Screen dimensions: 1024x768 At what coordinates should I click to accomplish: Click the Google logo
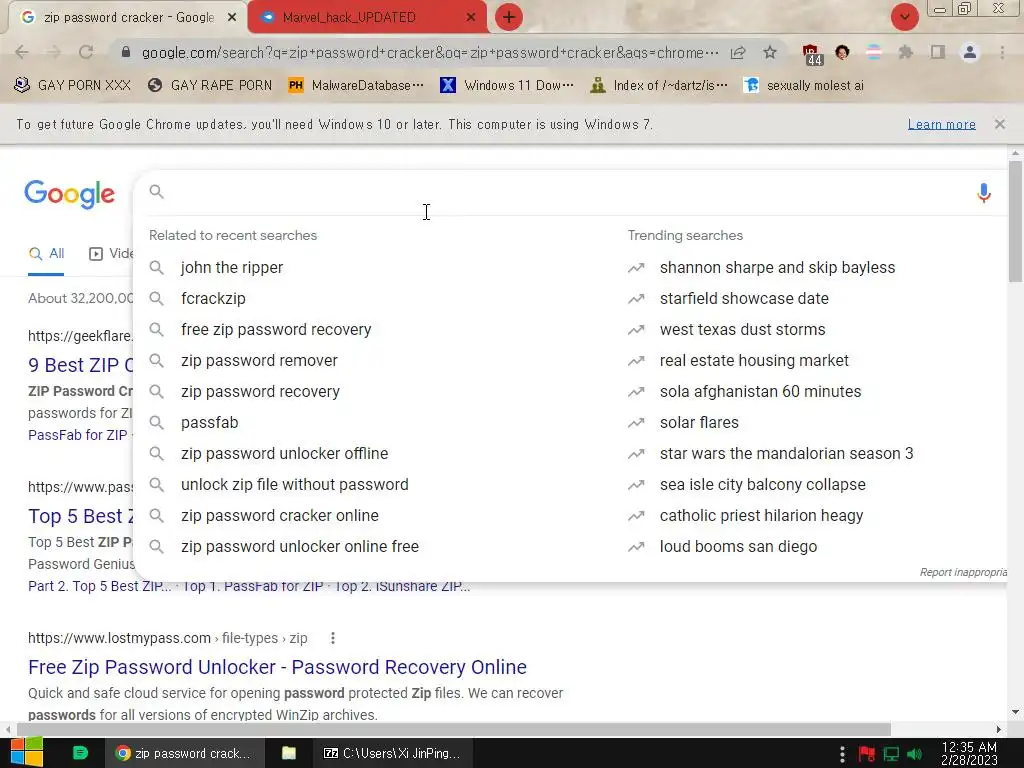pyautogui.click(x=70, y=195)
